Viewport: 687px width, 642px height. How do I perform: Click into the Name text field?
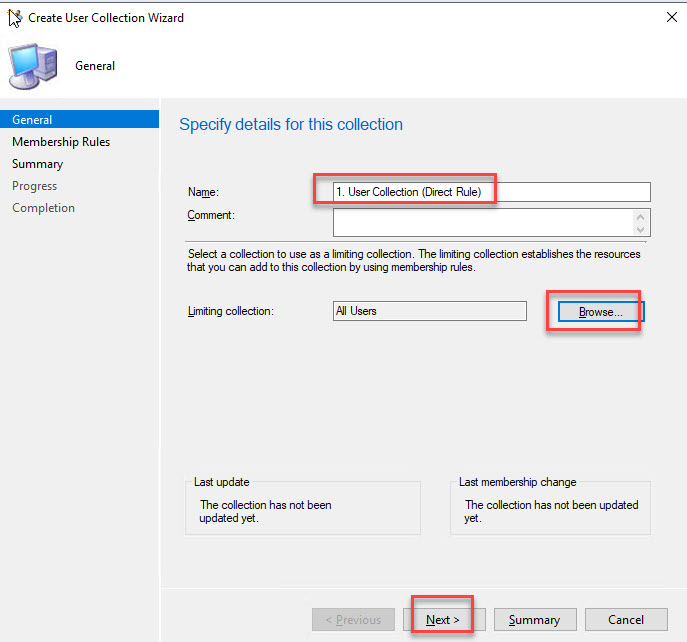(491, 192)
